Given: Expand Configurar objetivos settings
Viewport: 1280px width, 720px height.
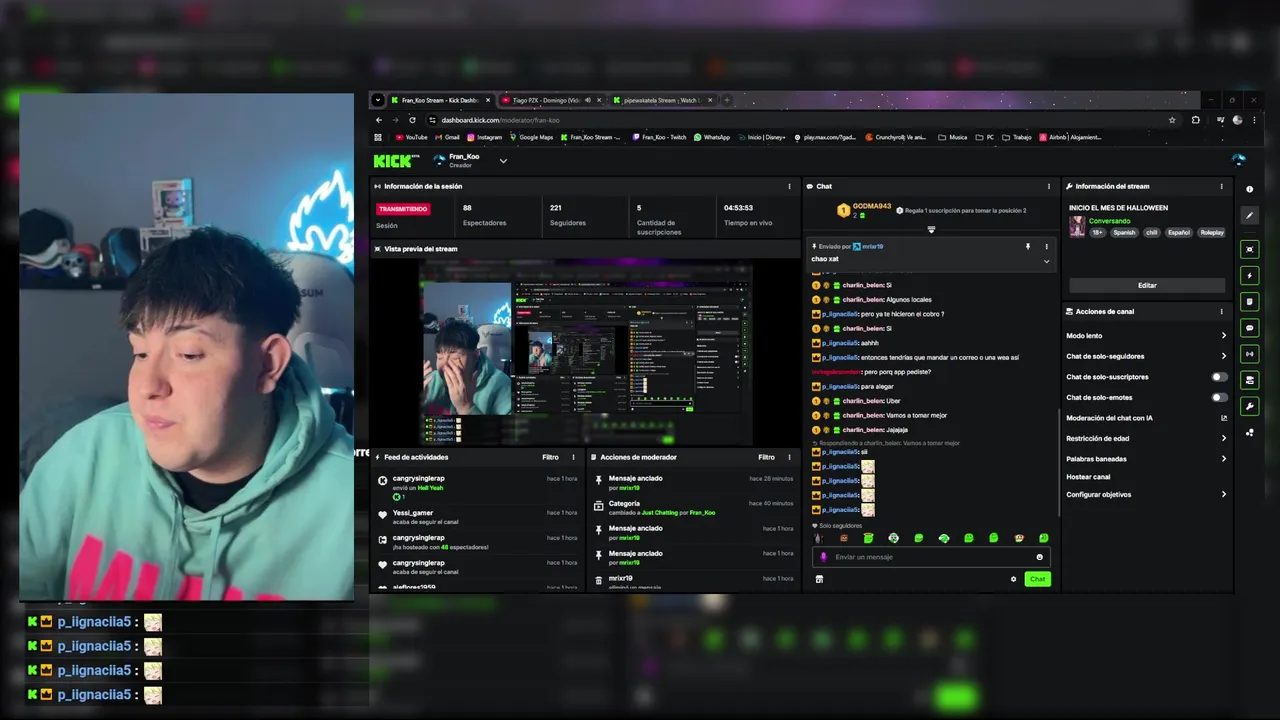Looking at the screenshot, I should click(x=1223, y=494).
